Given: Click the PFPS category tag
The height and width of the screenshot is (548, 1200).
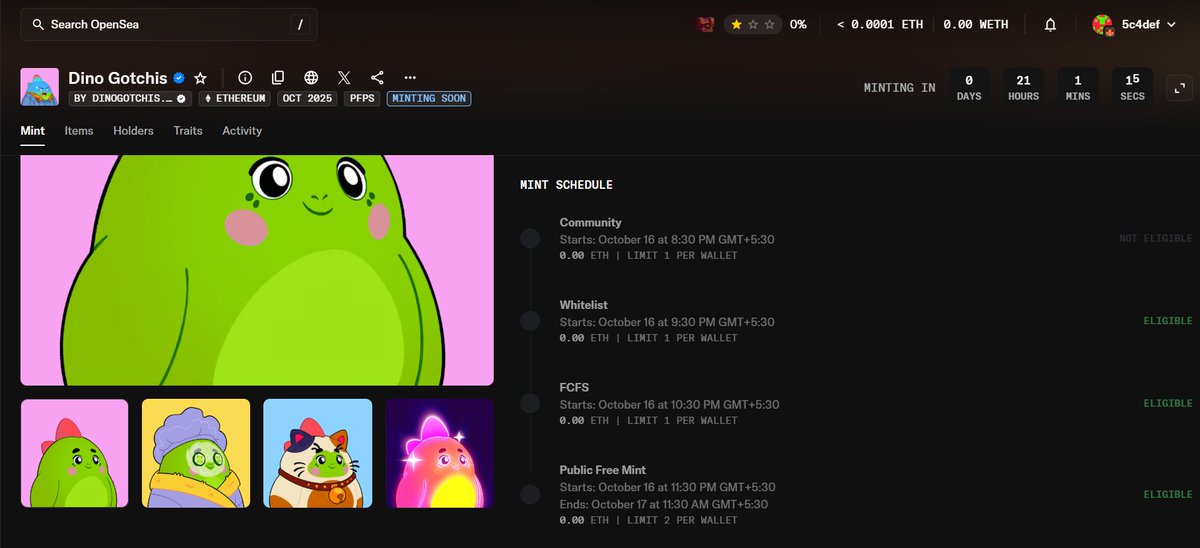Looking at the screenshot, I should tap(360, 99).
